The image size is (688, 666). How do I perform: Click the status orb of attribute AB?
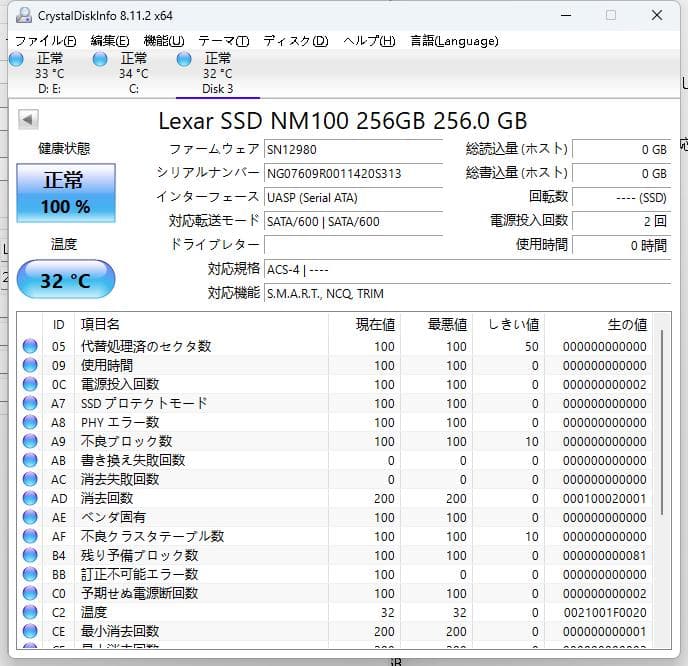coord(30,460)
